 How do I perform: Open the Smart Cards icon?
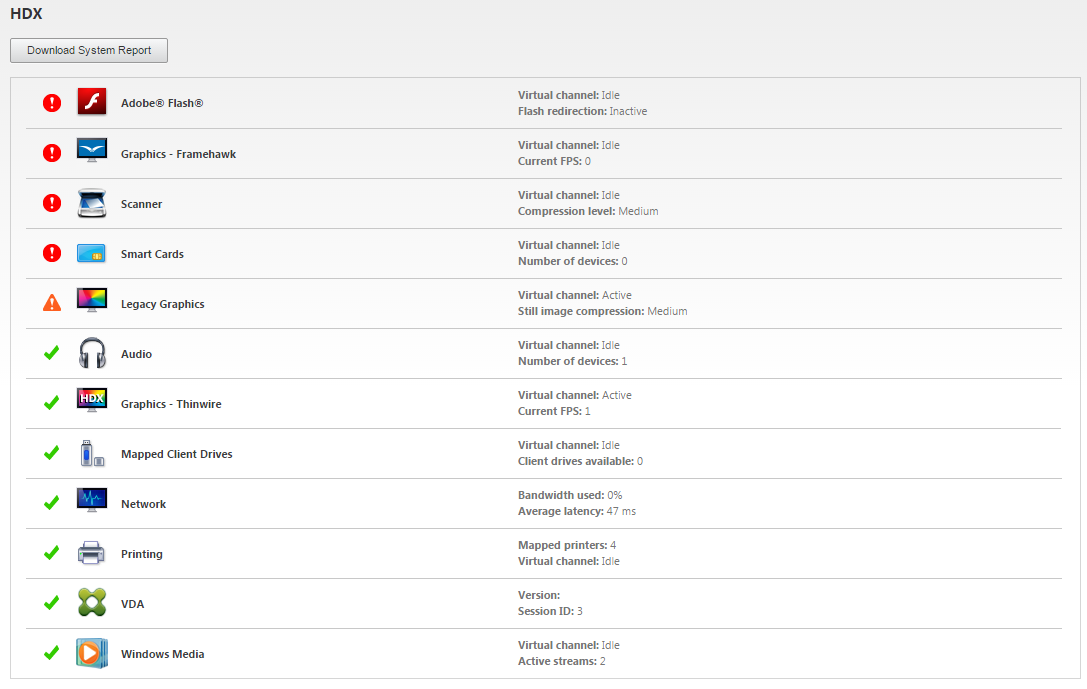tap(92, 253)
